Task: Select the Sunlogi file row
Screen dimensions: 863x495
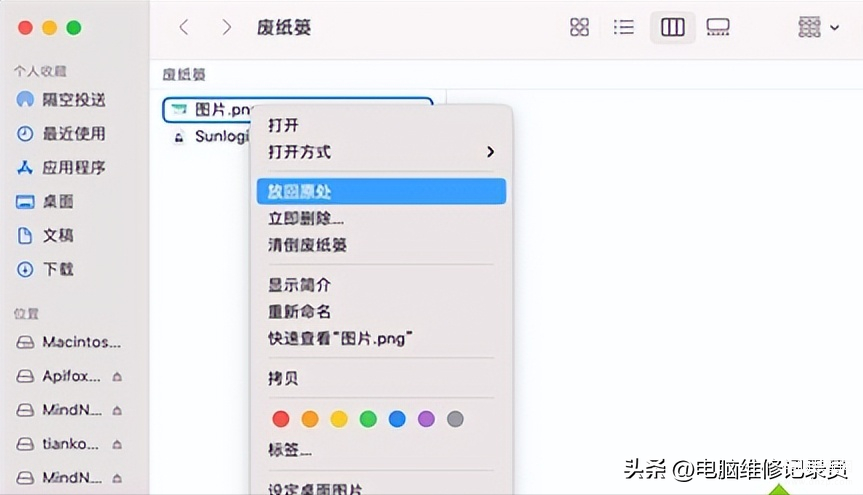Action: 210,136
